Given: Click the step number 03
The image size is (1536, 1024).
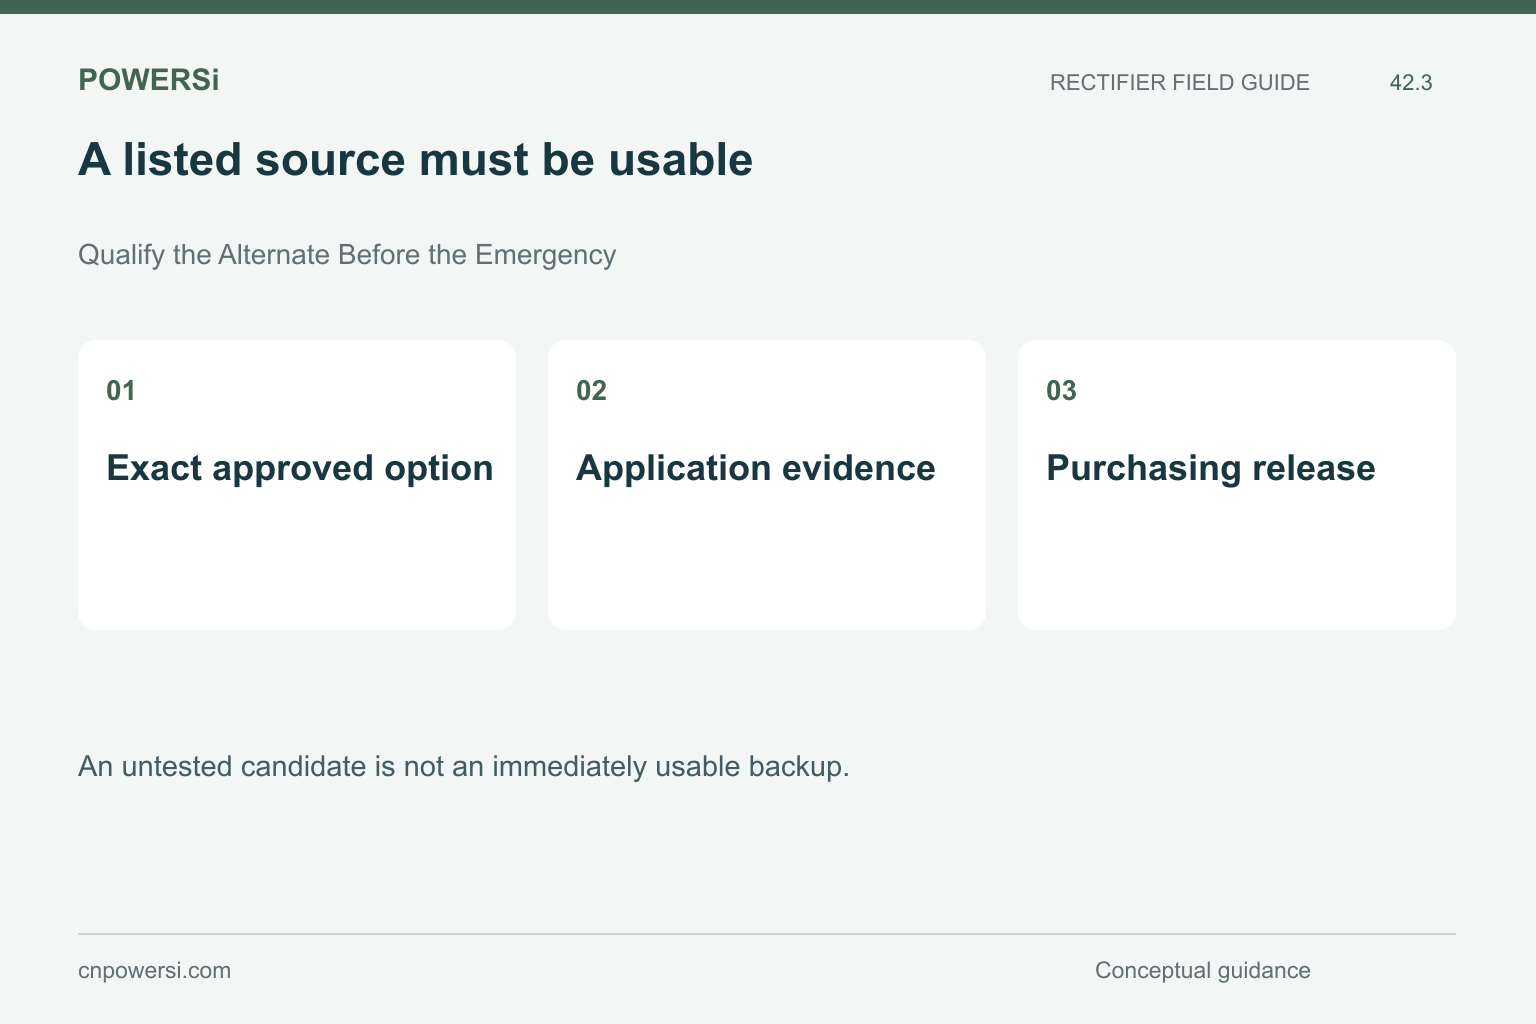Looking at the screenshot, I should [x=1061, y=391].
